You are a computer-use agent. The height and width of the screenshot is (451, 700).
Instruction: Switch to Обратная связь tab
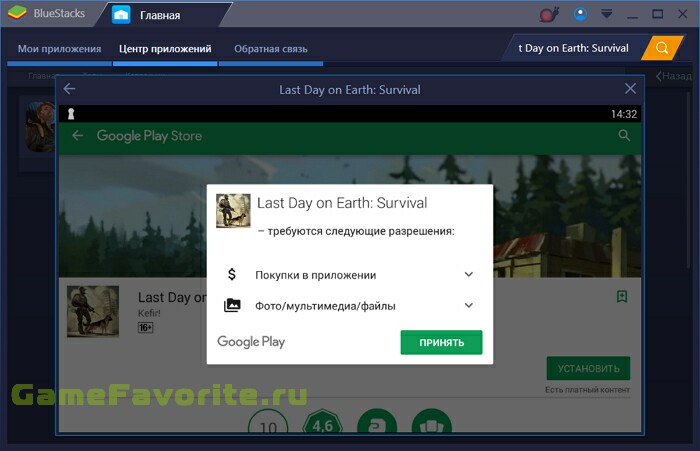(x=271, y=49)
